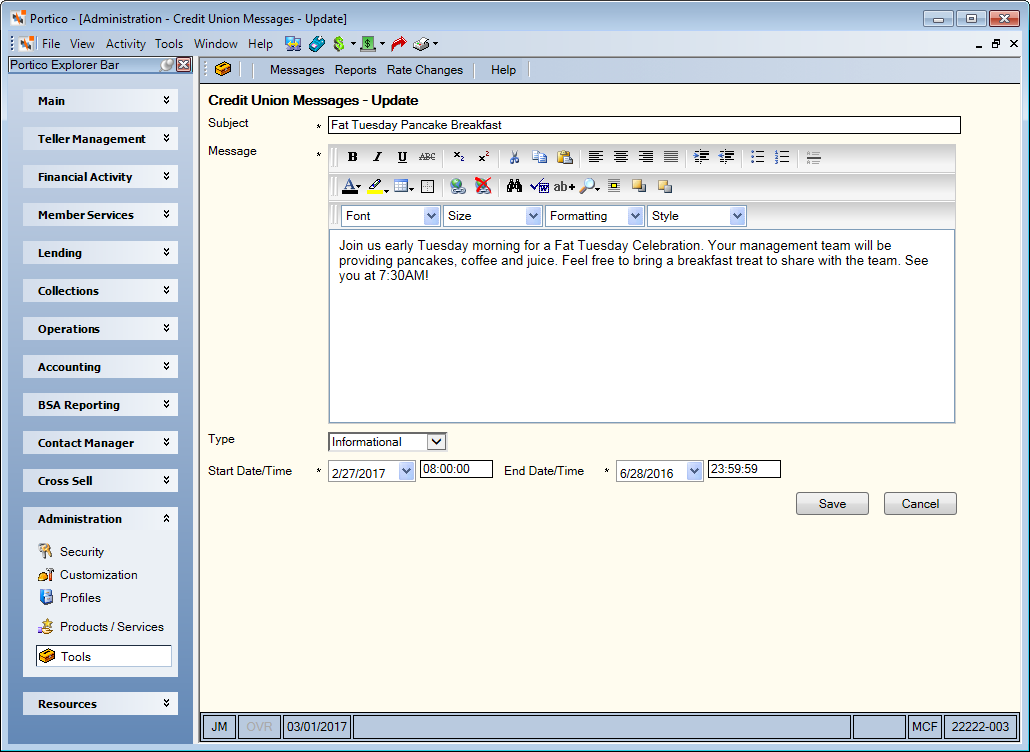Run spell check in editor toolbar
The width and height of the screenshot is (1030, 752).
(x=539, y=187)
